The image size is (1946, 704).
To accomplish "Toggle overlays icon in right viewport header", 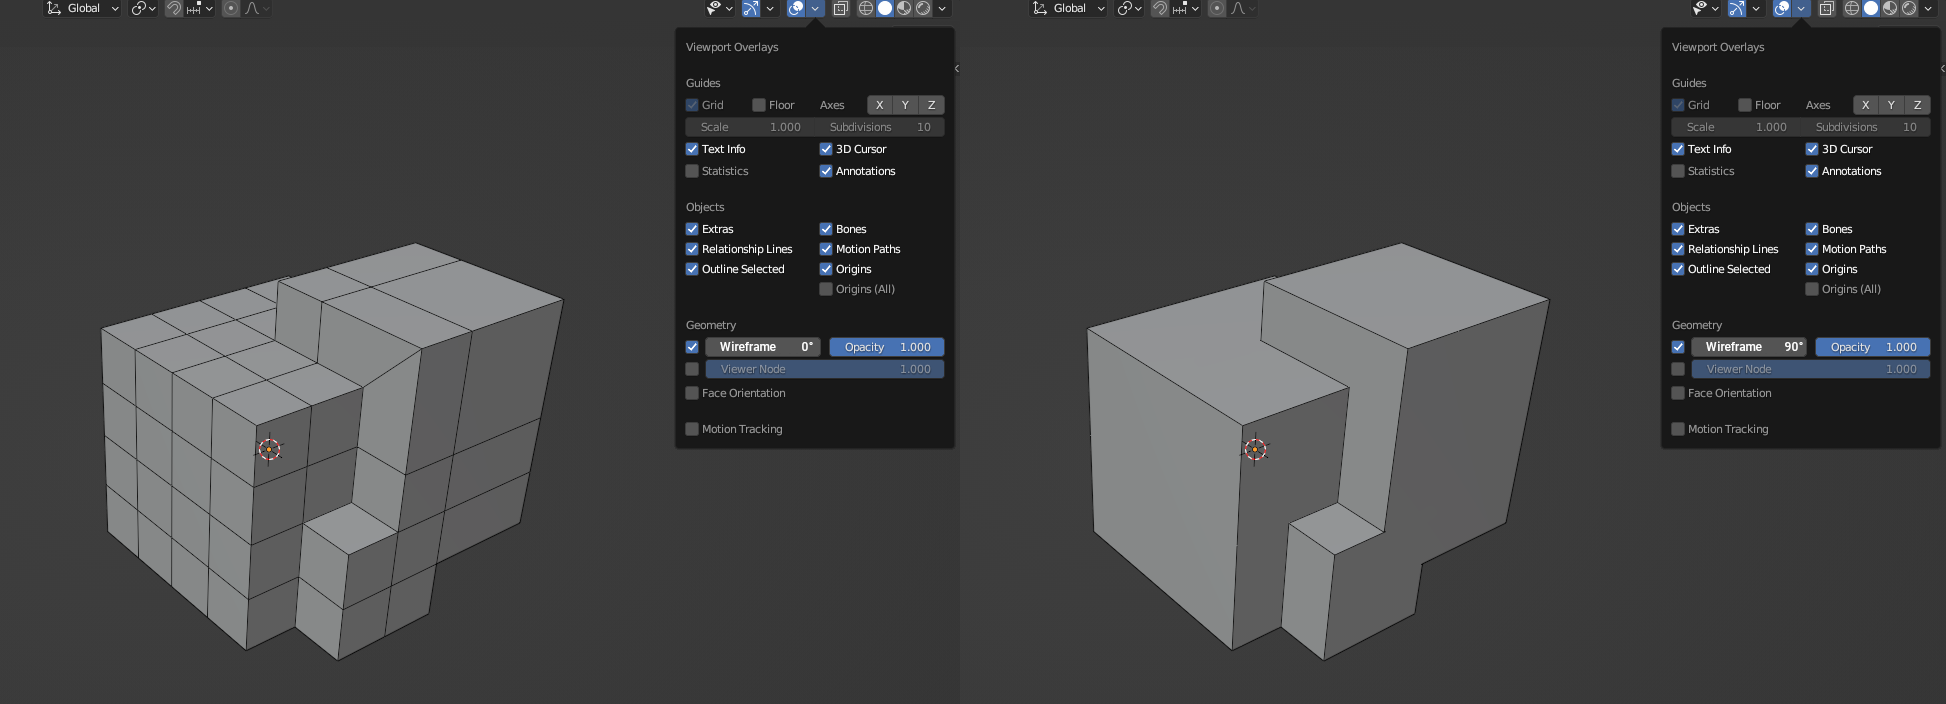I will [x=1782, y=8].
